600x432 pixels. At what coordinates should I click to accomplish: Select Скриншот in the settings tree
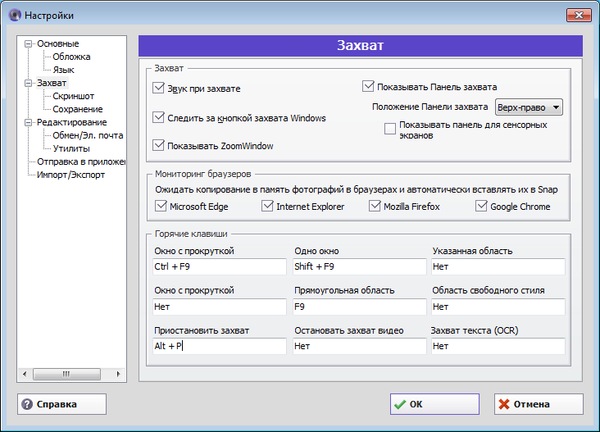(74, 96)
